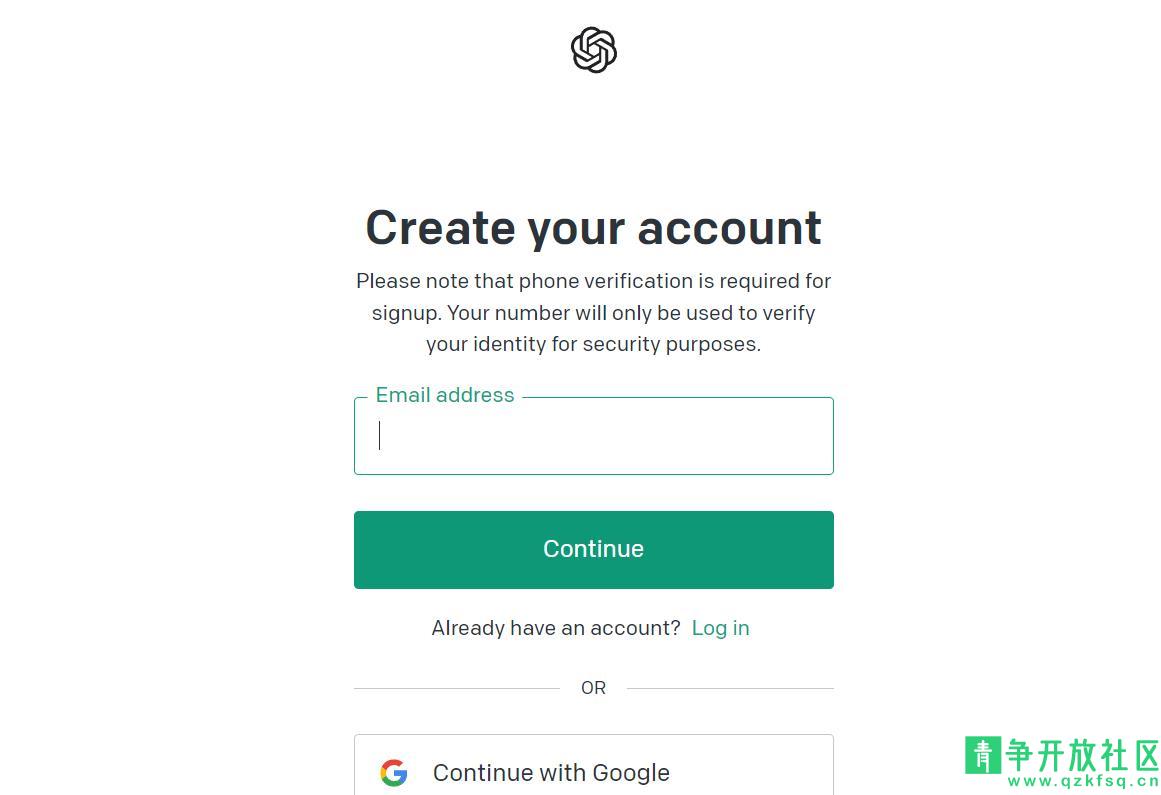The height and width of the screenshot is (795, 1161).
Task: Click the 'Continue with Google' label text
Action: (x=552, y=773)
